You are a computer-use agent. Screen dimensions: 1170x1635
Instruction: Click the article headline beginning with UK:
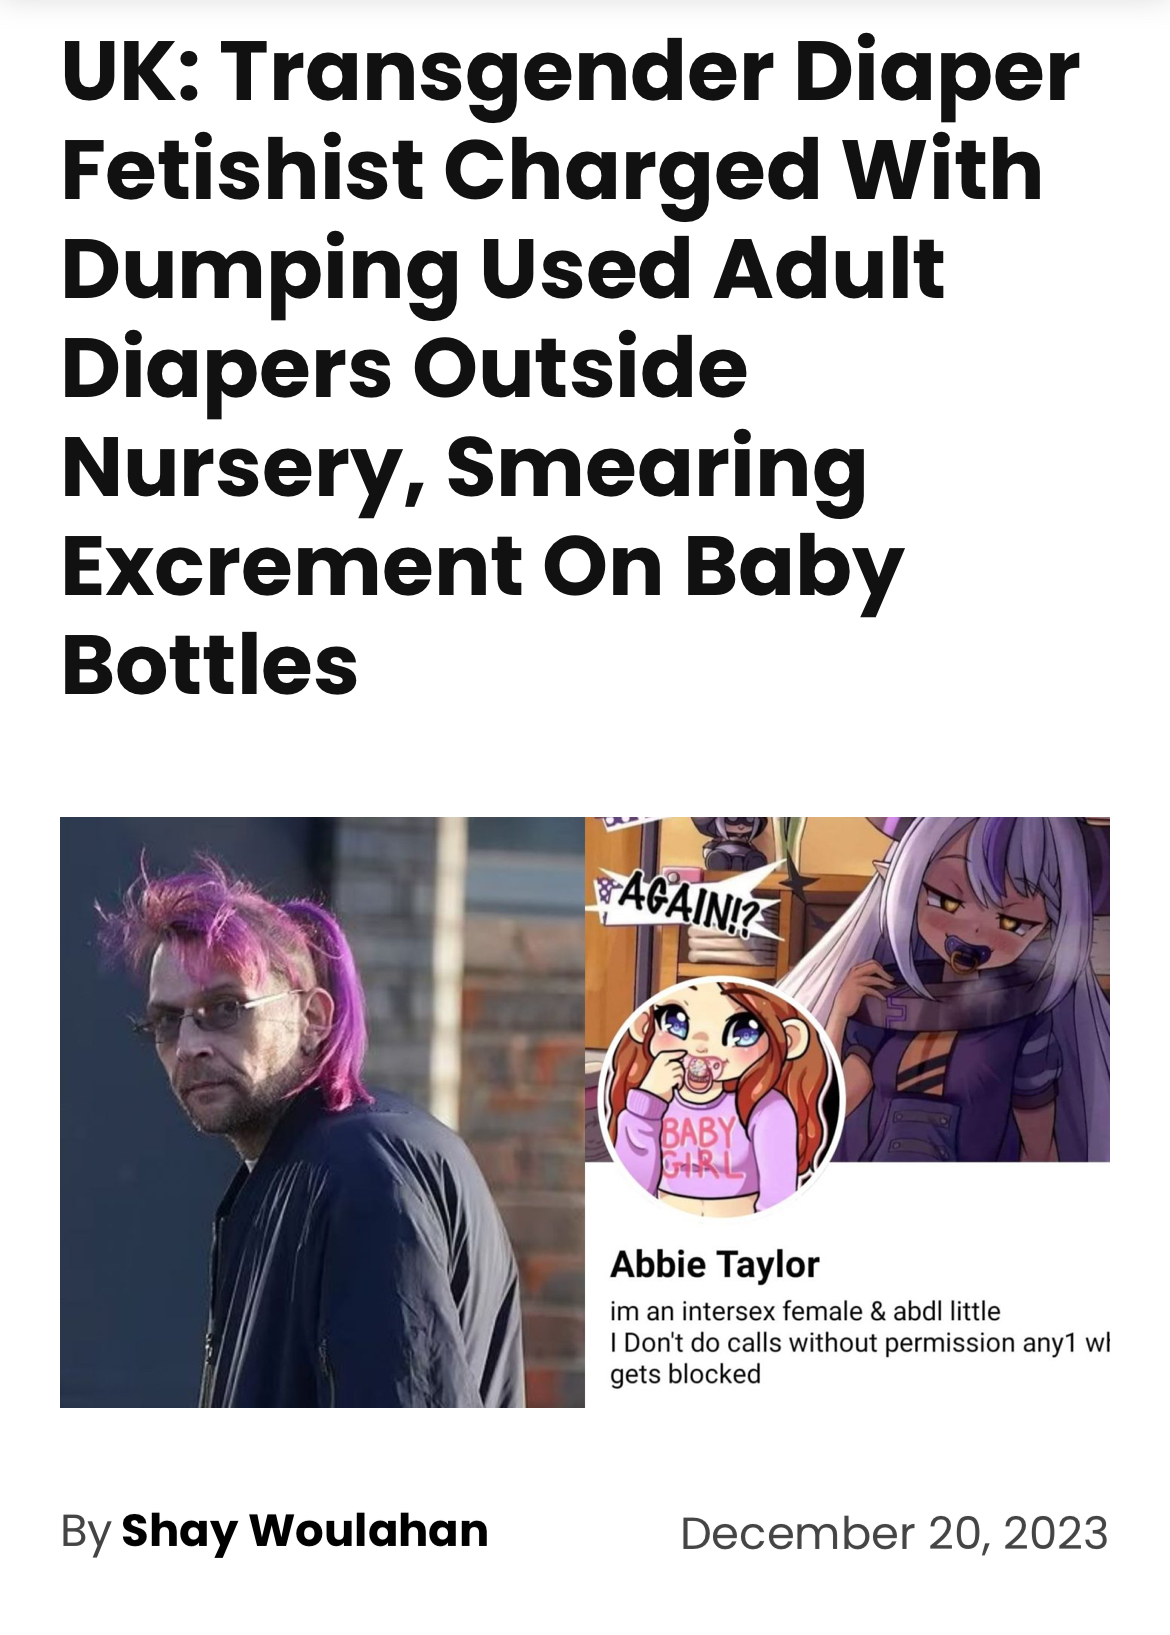(570, 369)
